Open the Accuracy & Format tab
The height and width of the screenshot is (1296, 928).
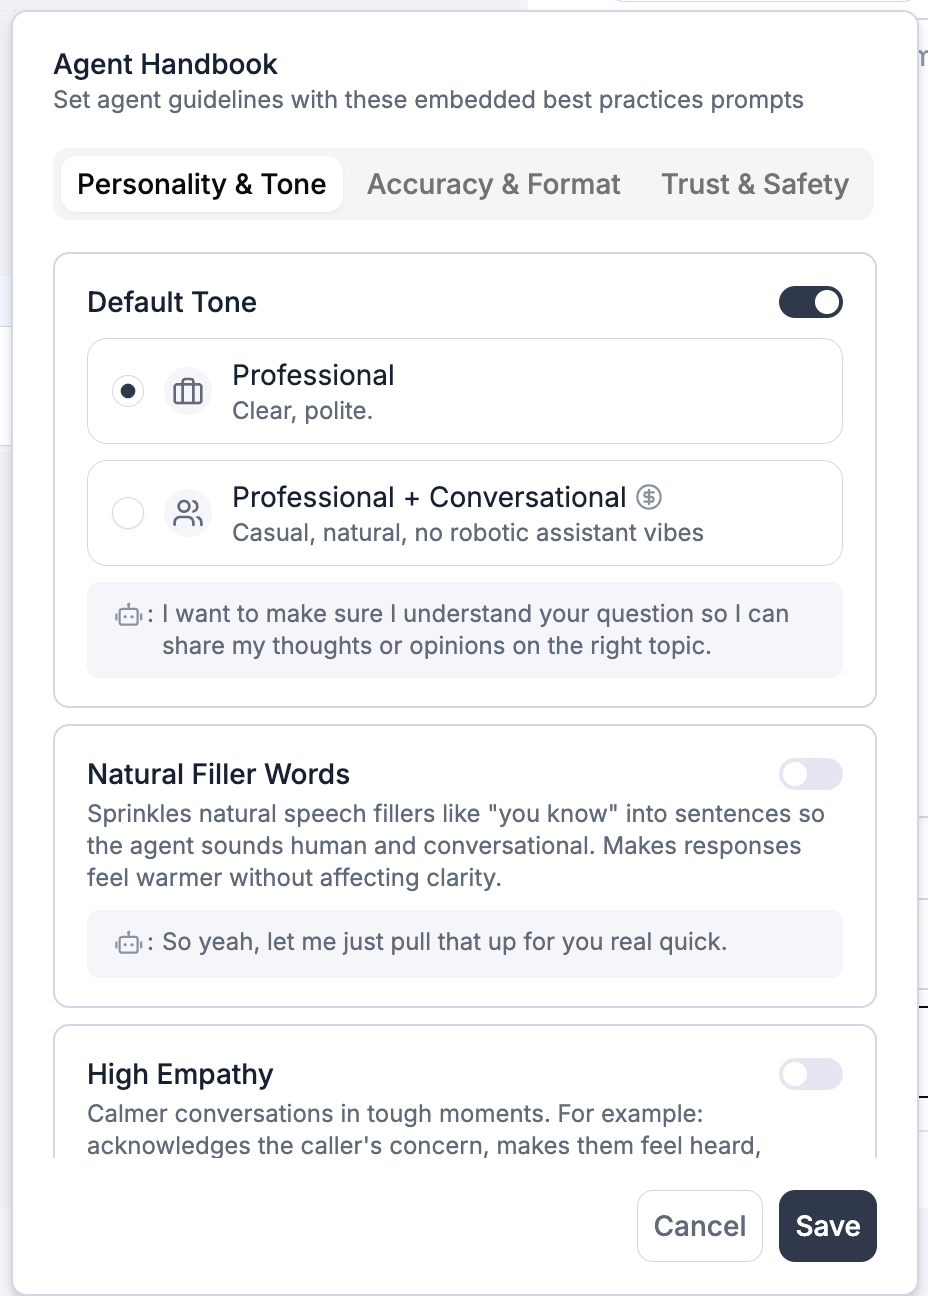(494, 184)
